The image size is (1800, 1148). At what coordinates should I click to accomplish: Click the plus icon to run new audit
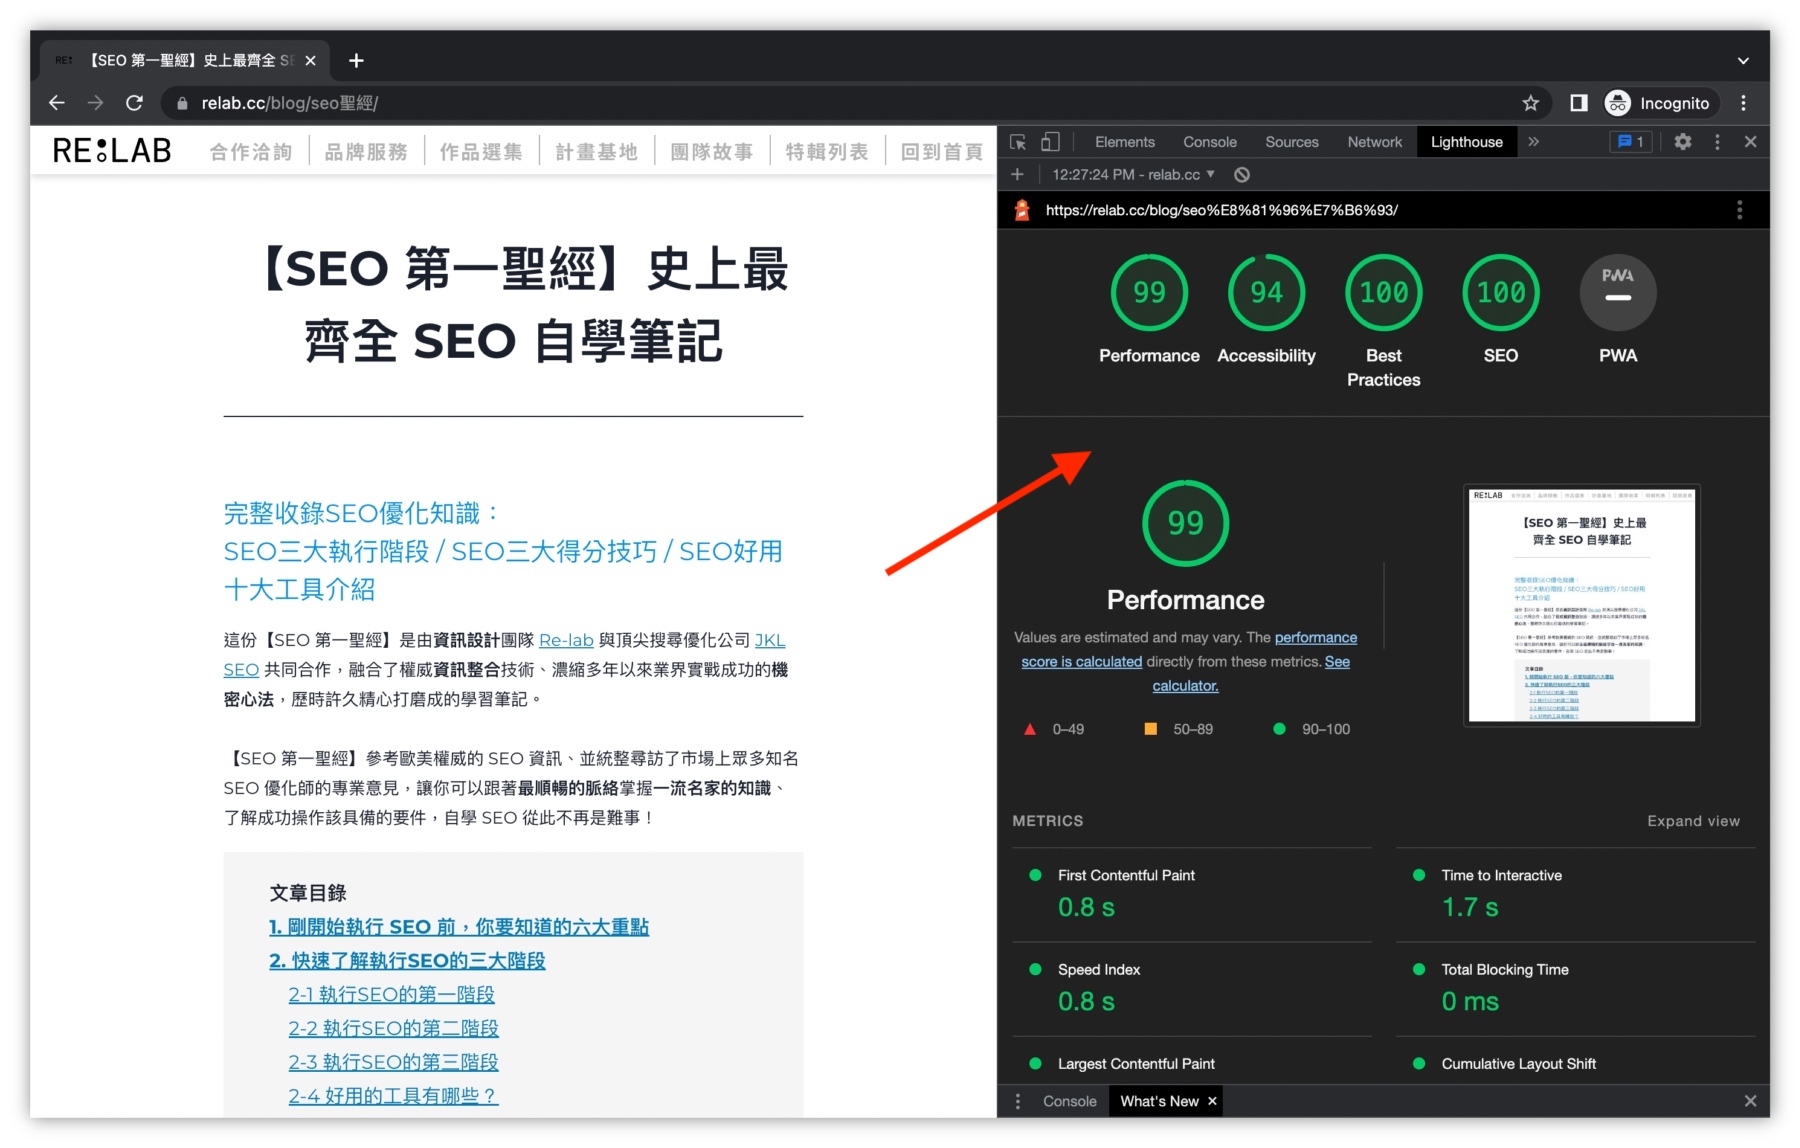coord(1017,174)
